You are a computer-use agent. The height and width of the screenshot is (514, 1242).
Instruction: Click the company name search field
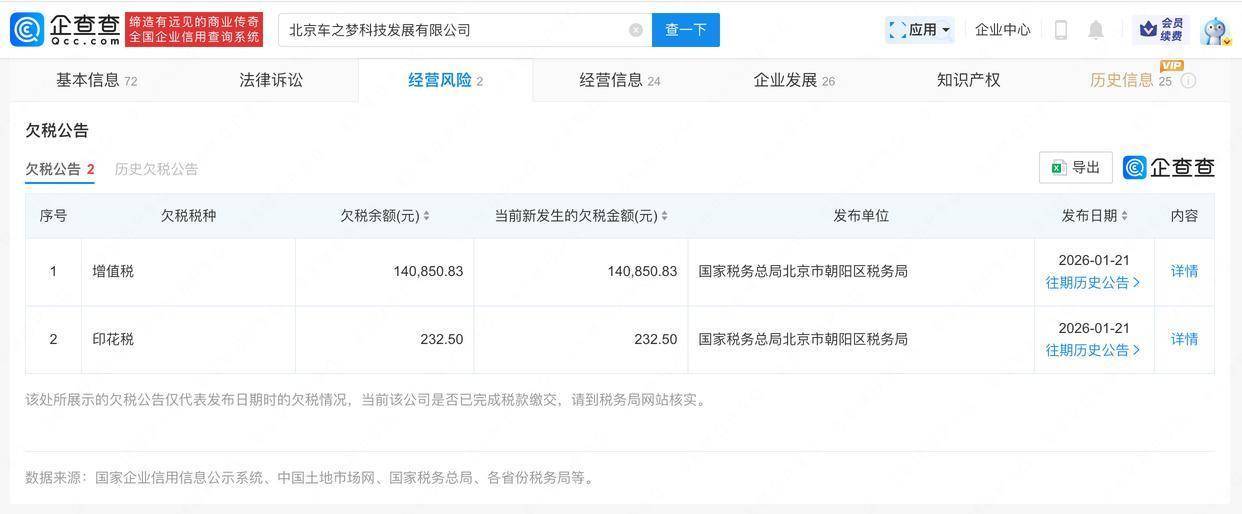click(x=455, y=30)
